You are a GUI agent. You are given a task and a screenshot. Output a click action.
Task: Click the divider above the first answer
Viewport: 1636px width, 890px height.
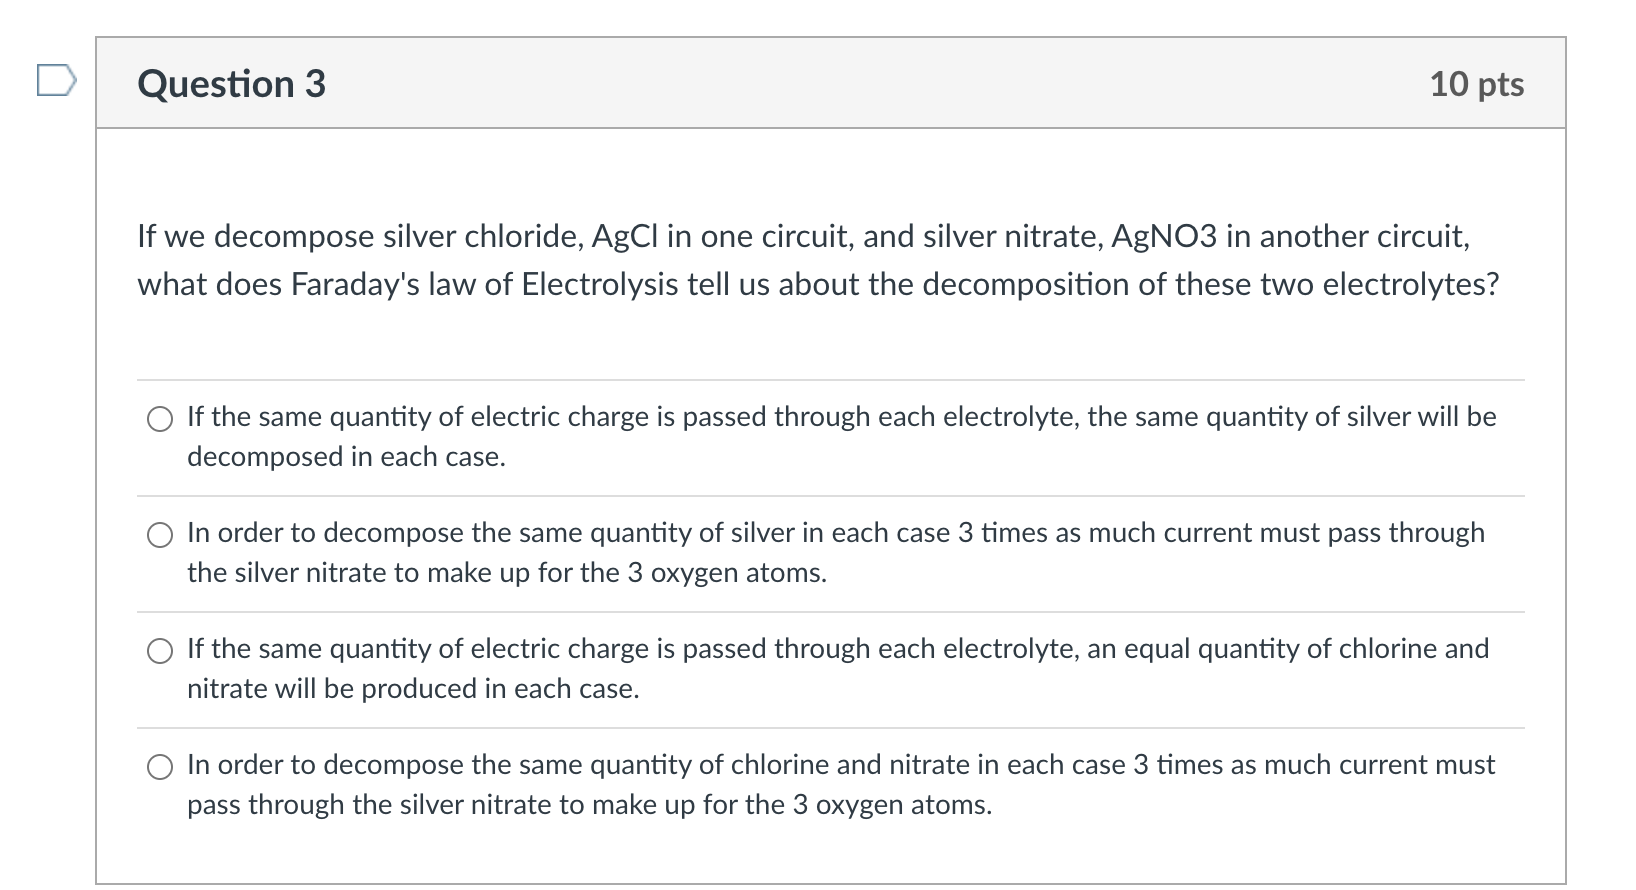(830, 381)
